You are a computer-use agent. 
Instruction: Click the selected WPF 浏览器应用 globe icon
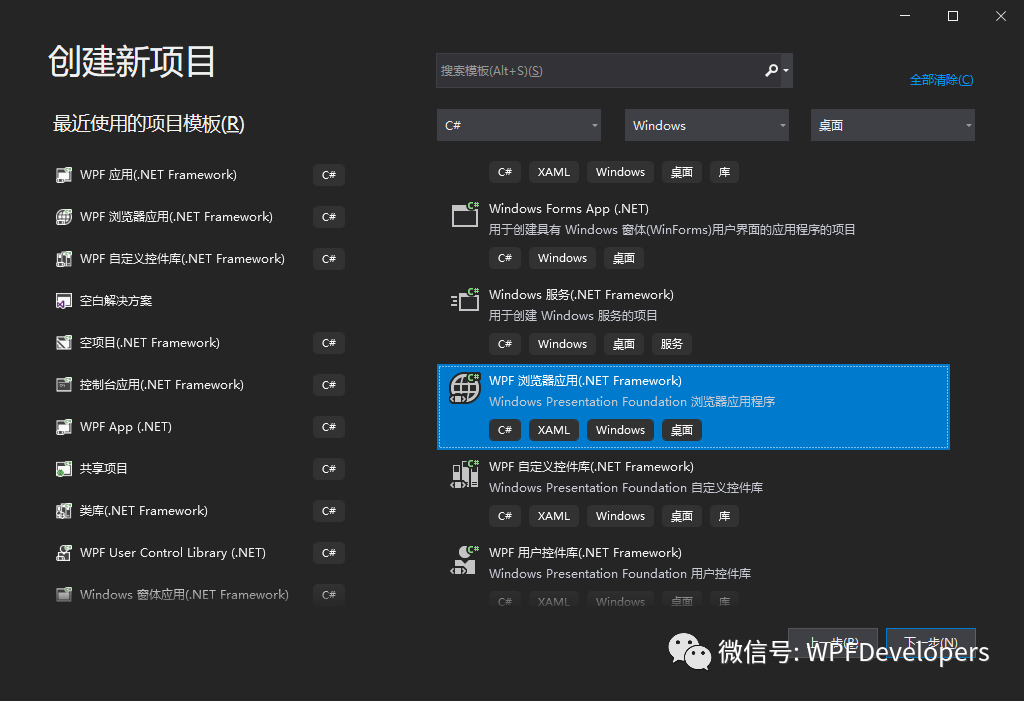click(x=465, y=387)
